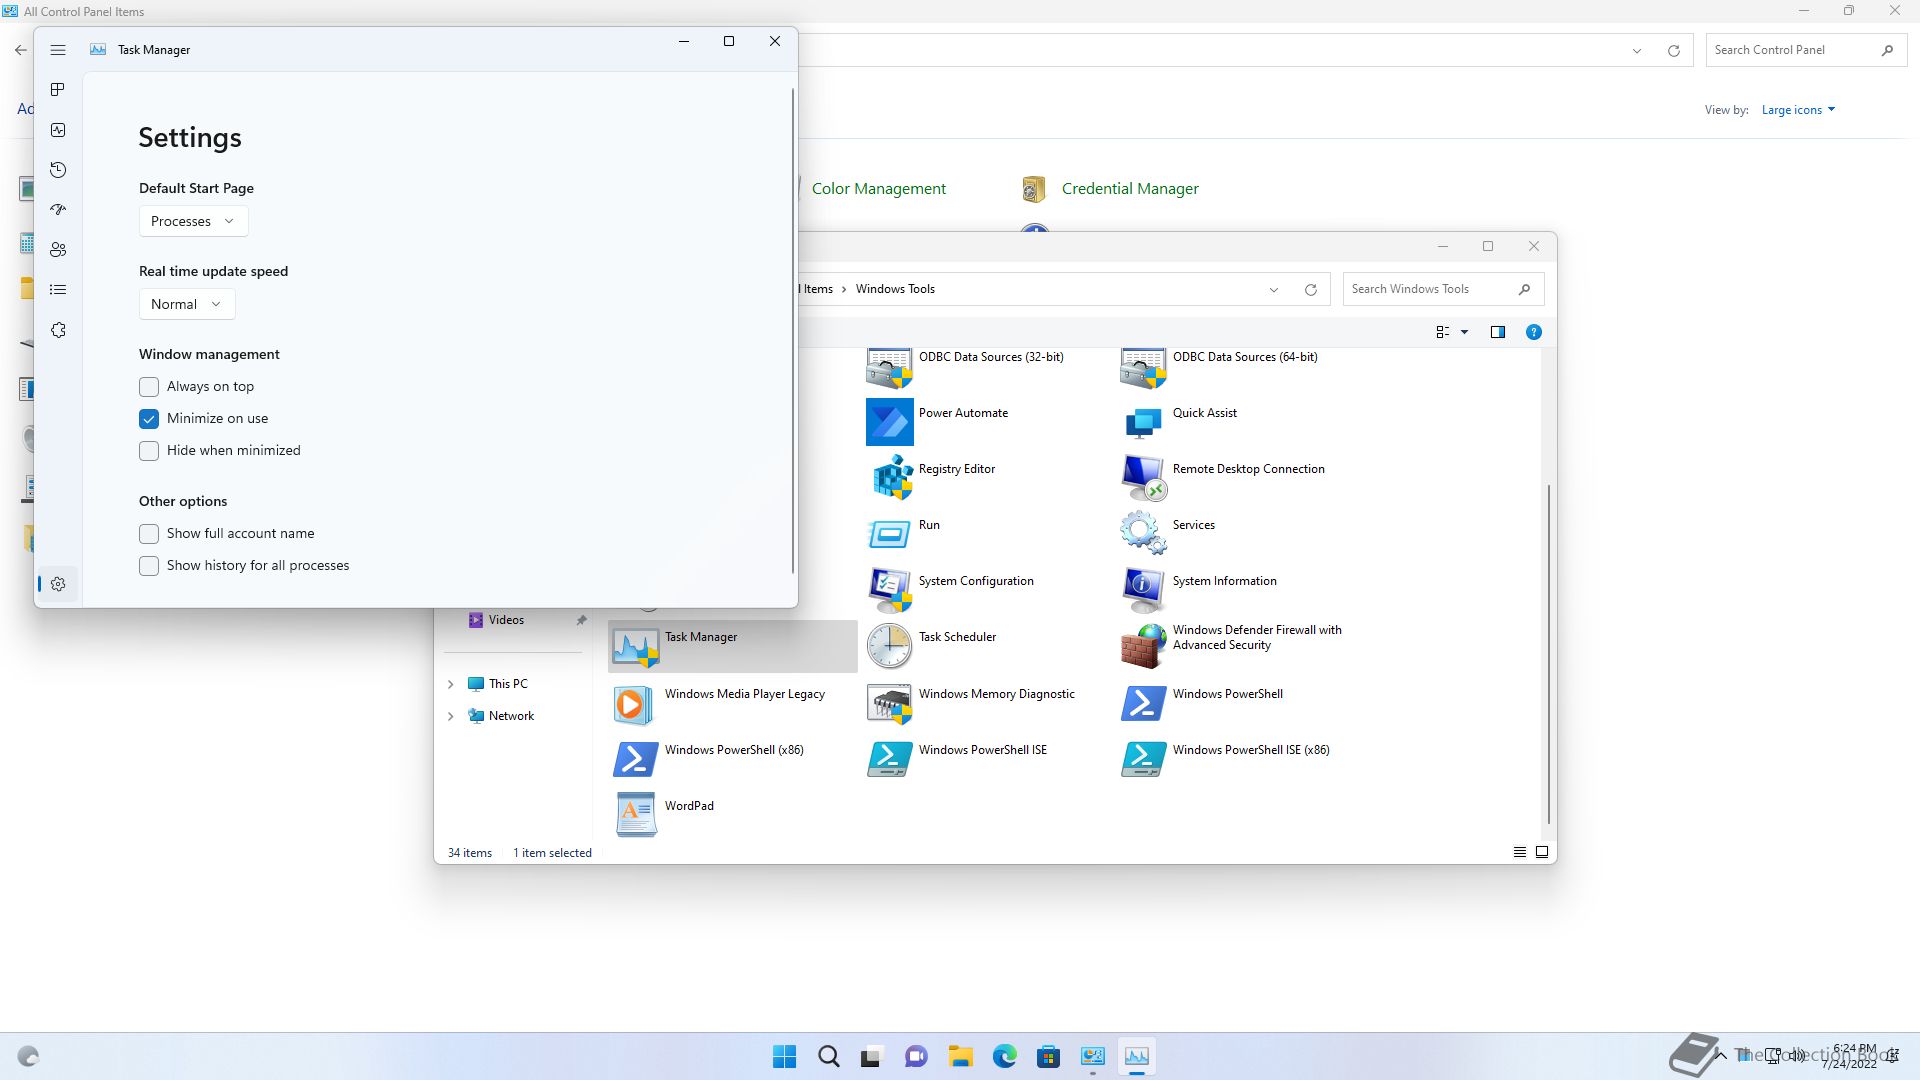Open Performance page icon in Task Manager
Viewport: 1920px width, 1080px height.
pos(58,130)
